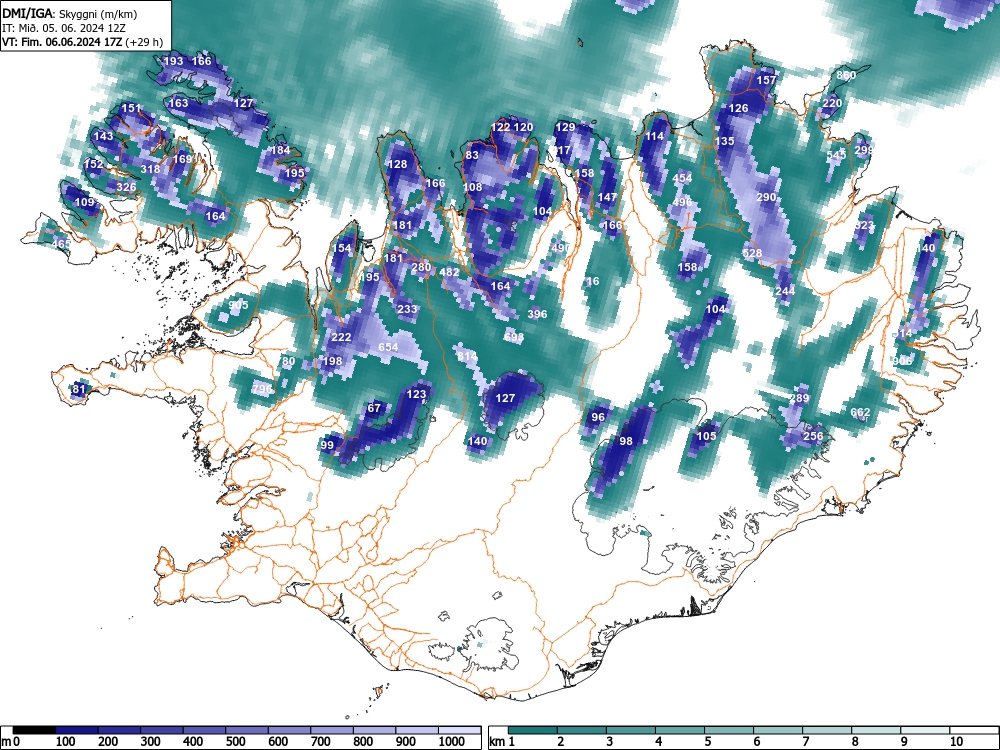This screenshot has width=1000, height=750.
Task: Click the map value 233
Action: (x=407, y=309)
